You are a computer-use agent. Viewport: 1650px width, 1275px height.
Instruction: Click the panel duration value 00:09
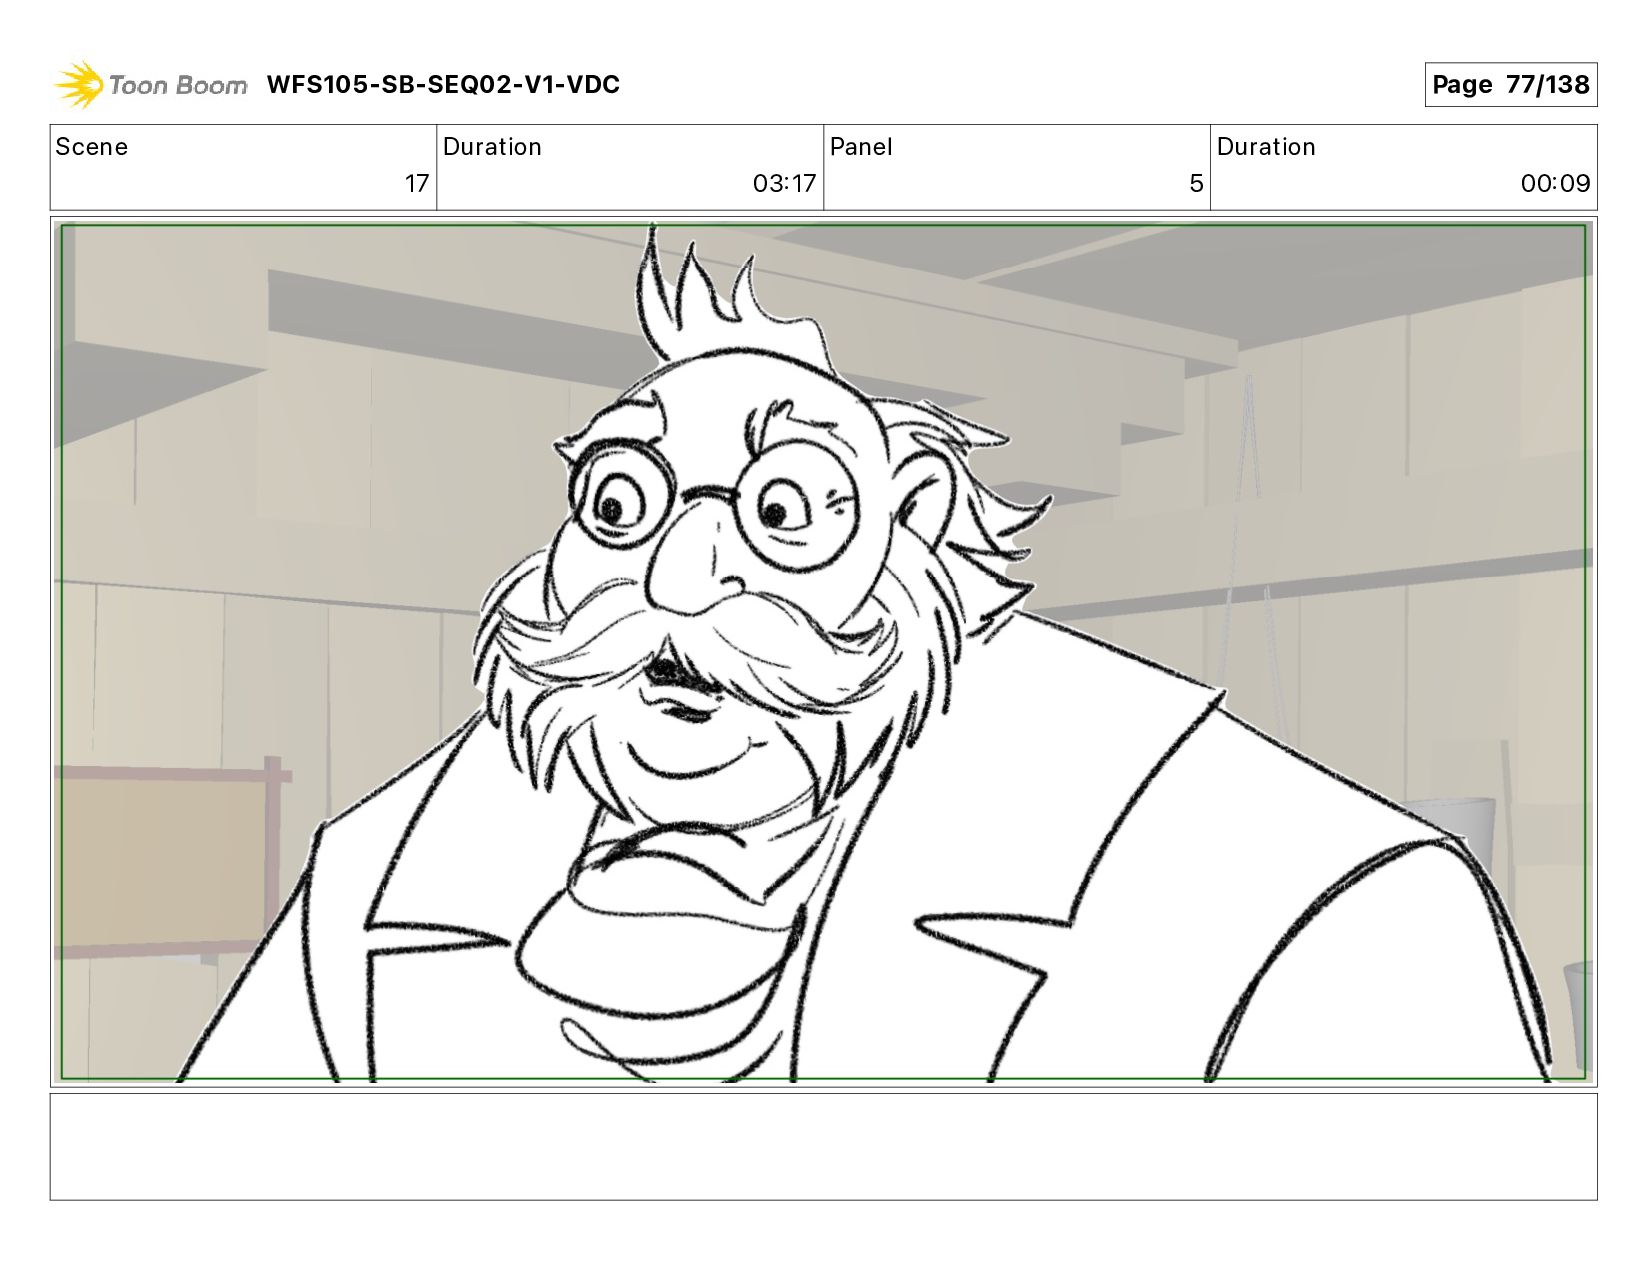coord(1555,184)
